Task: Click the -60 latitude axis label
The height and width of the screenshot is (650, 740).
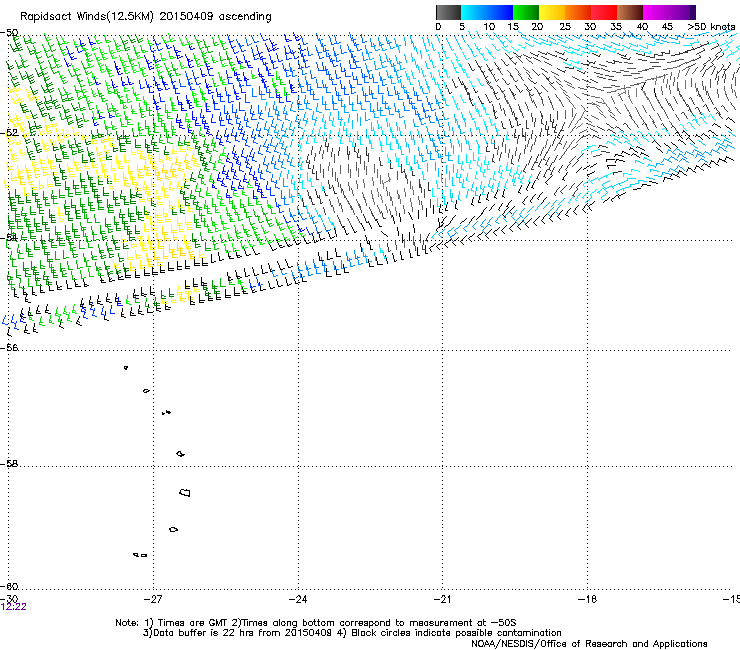Action: click(9, 586)
